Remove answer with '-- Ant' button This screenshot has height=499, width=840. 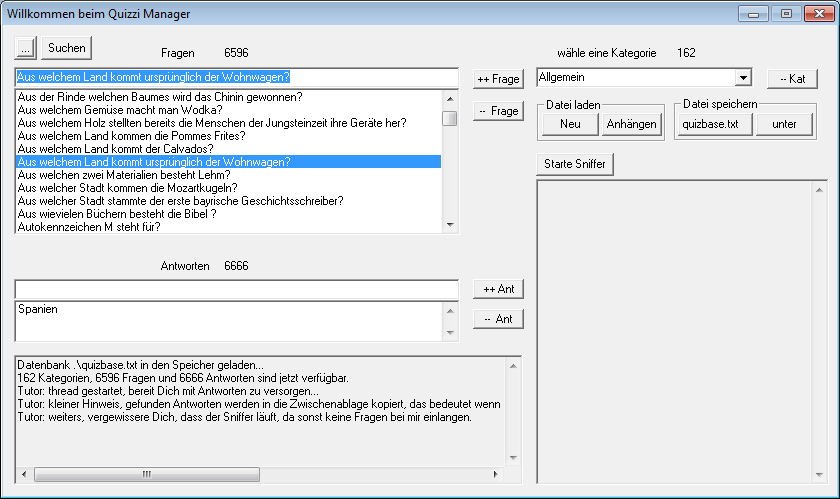(x=498, y=319)
